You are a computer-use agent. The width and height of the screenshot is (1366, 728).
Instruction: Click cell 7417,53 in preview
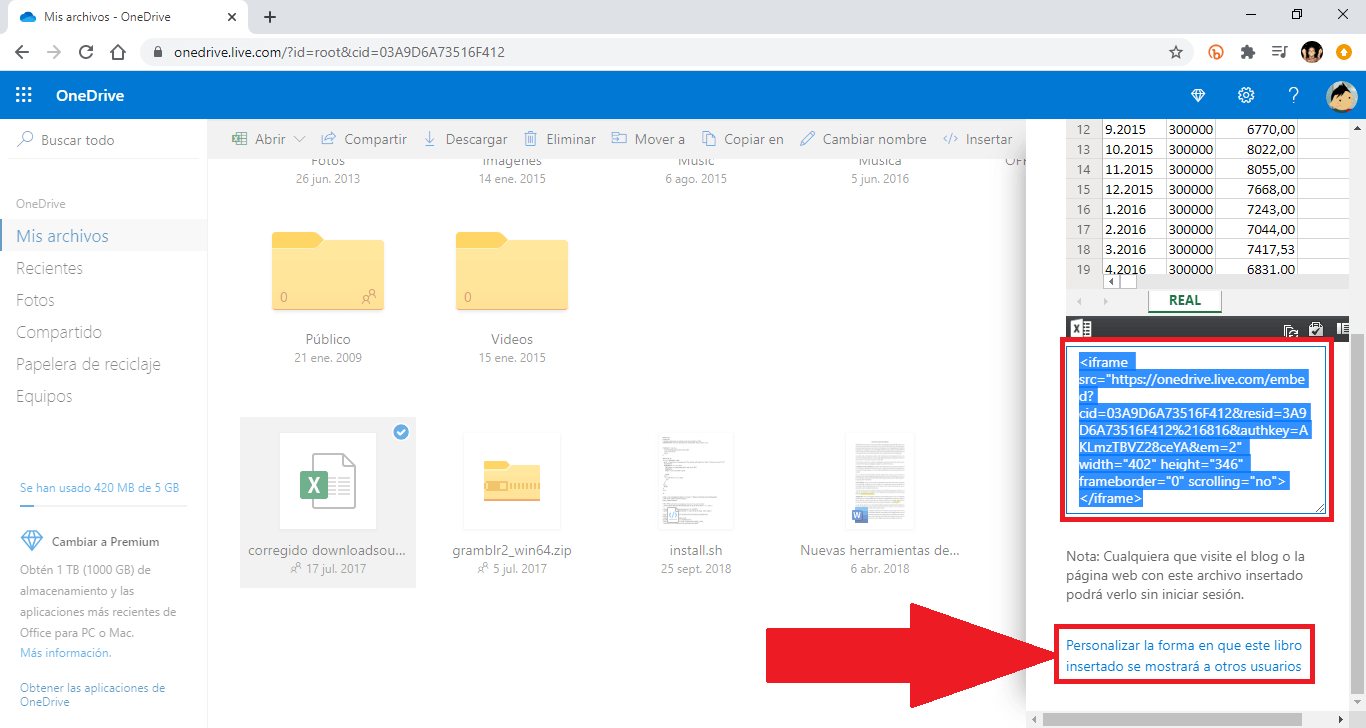tap(1258, 249)
